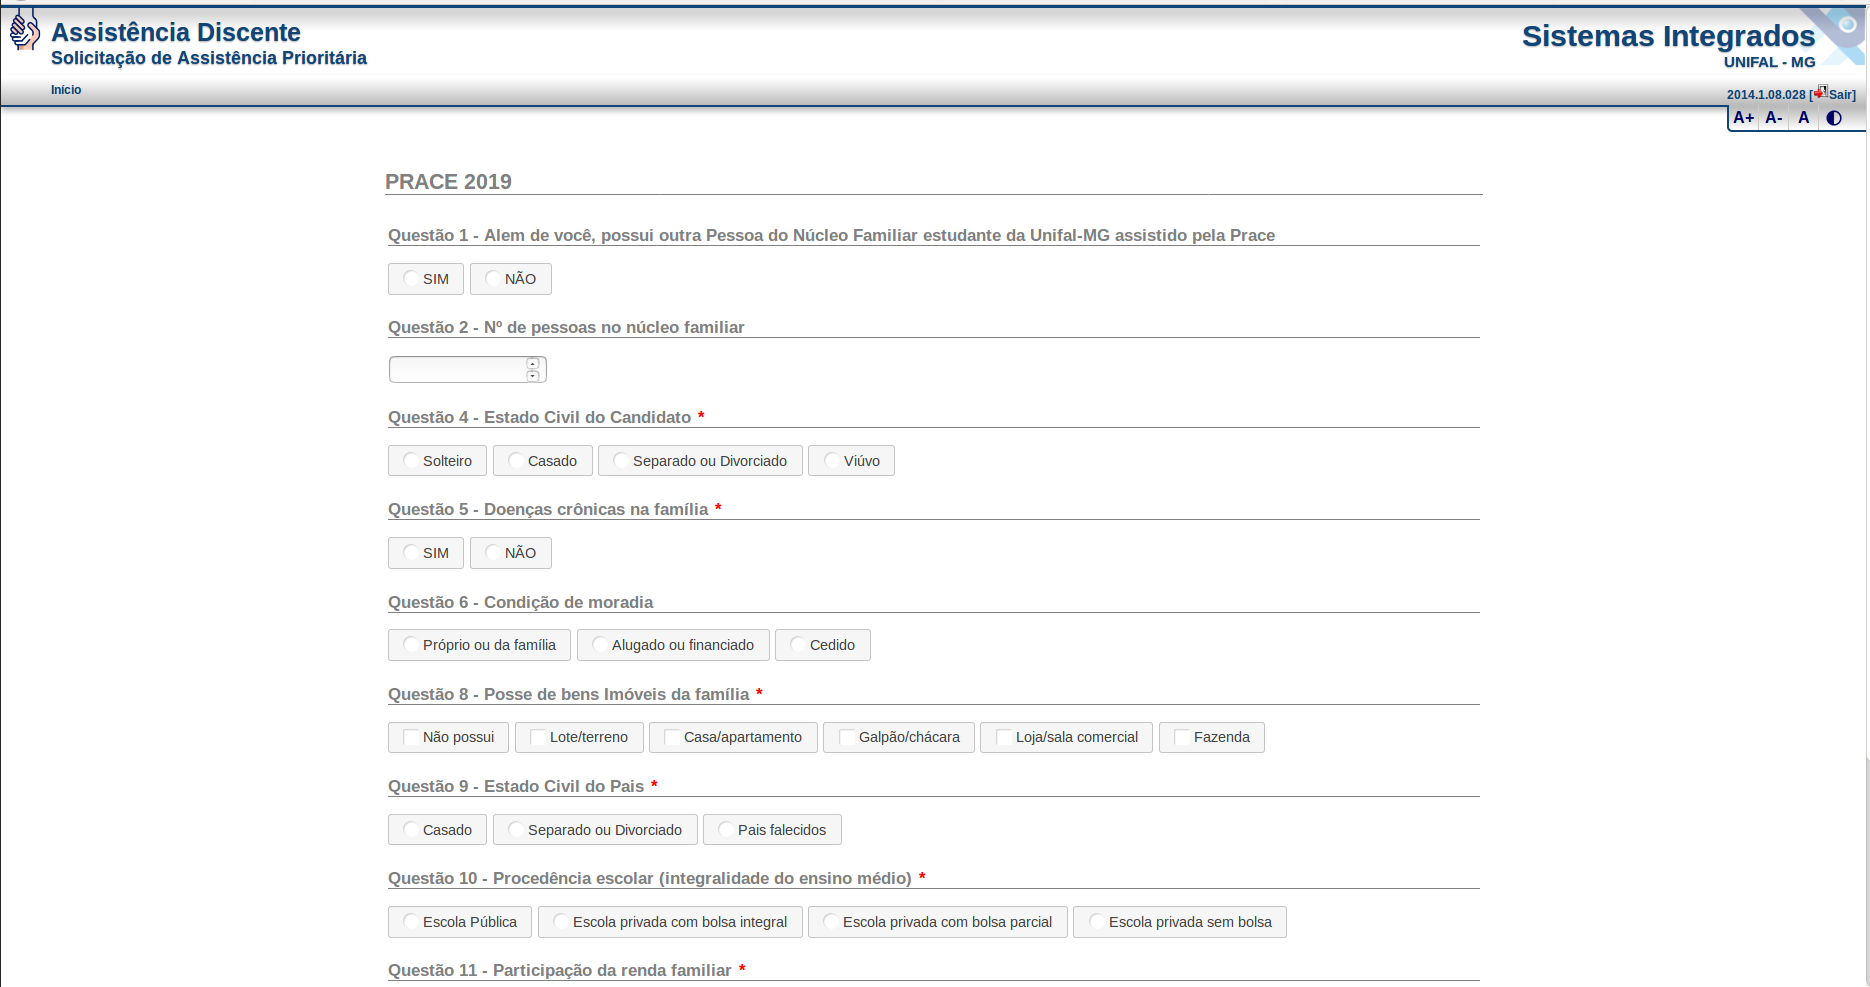Click the Questão 6 Condição de moradia label

coord(520,602)
